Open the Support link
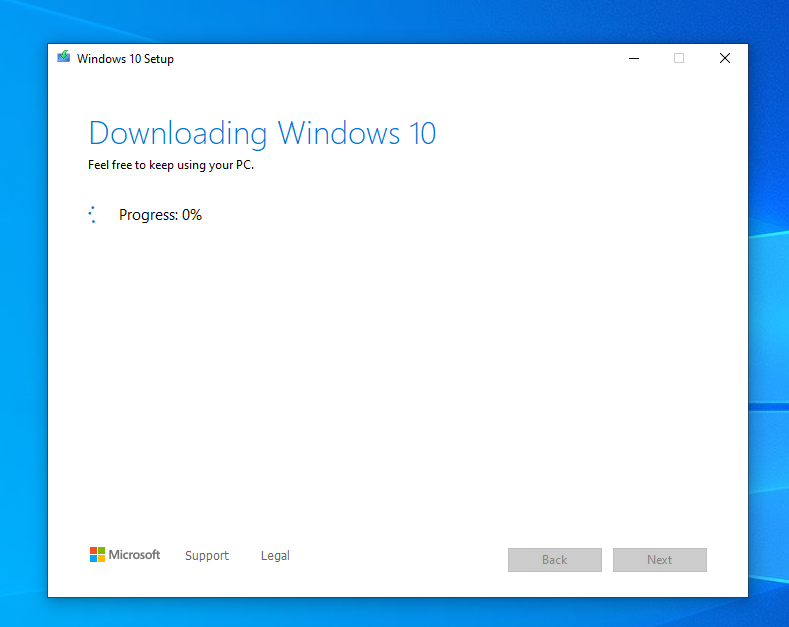The height and width of the screenshot is (627, 789). point(207,556)
